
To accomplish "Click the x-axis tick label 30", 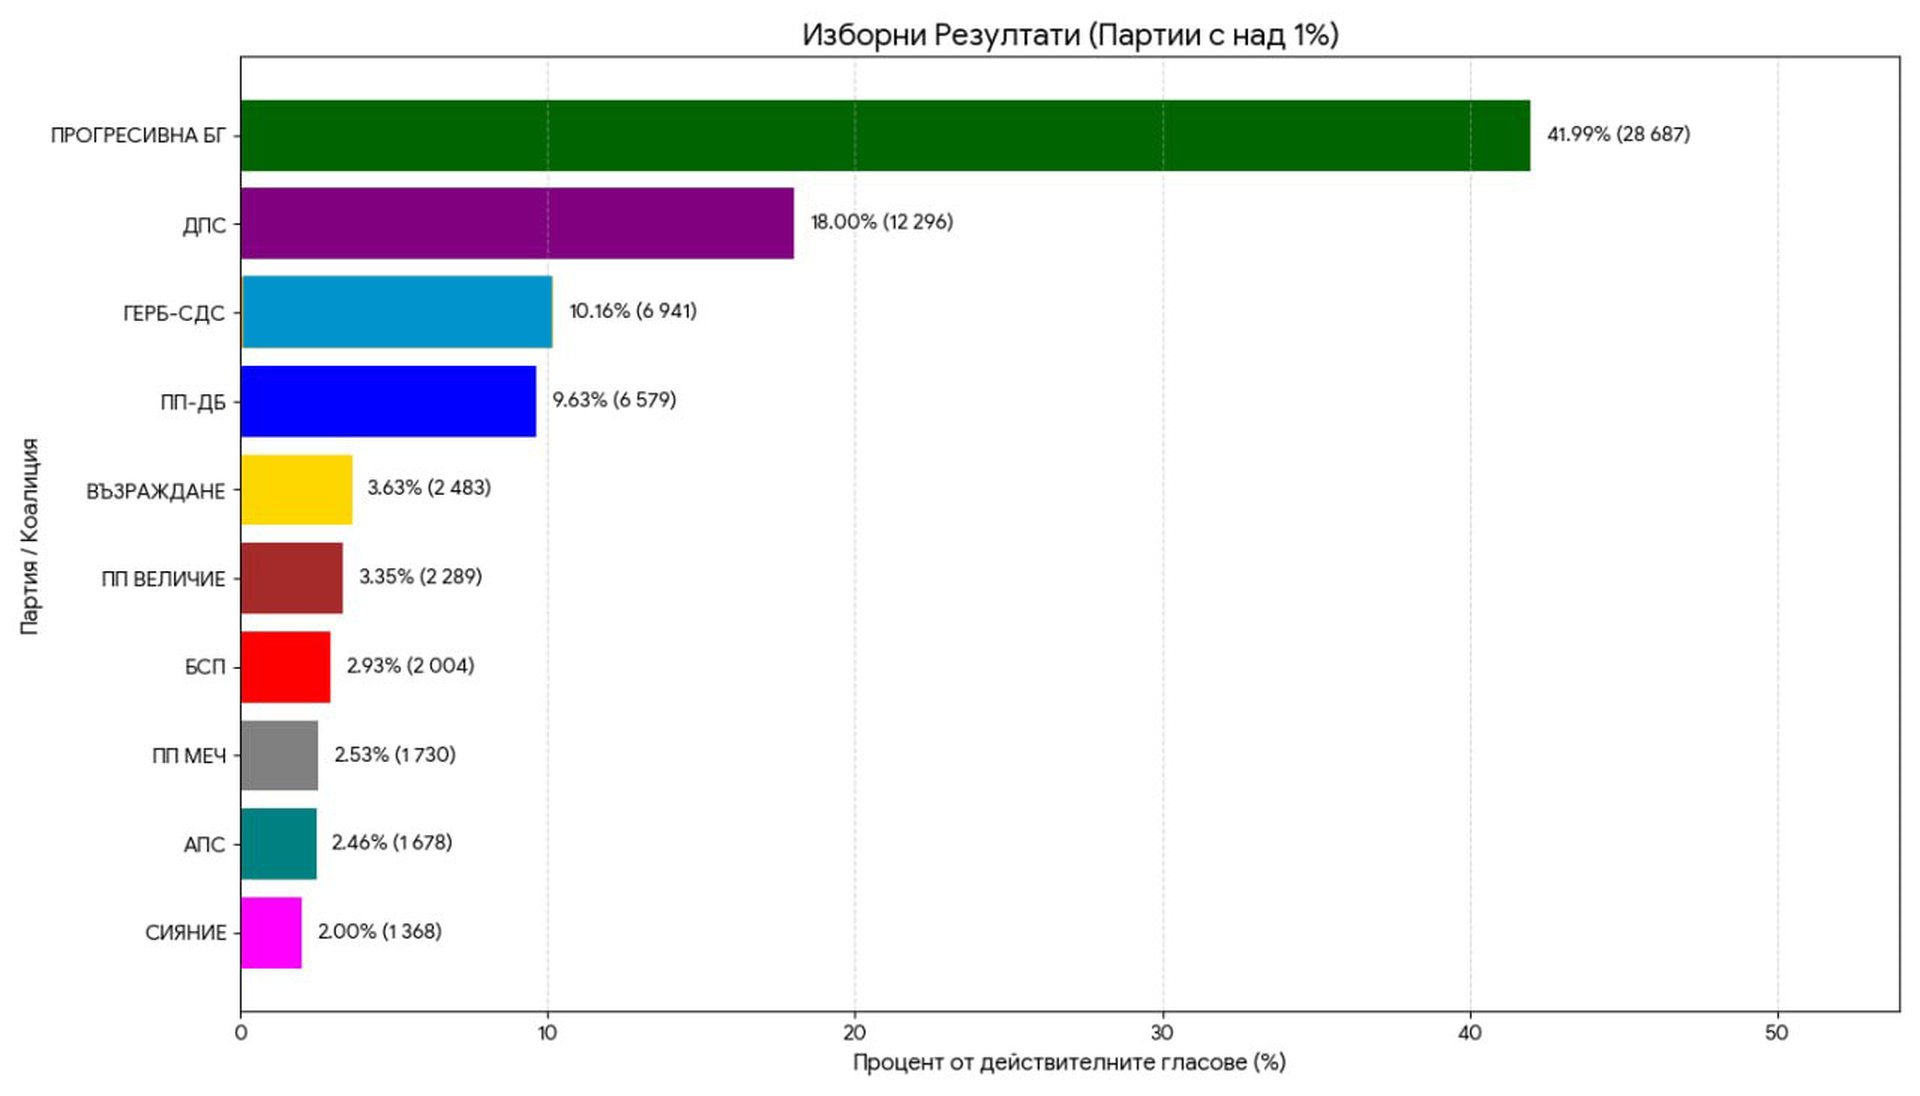I will tap(1162, 1033).
